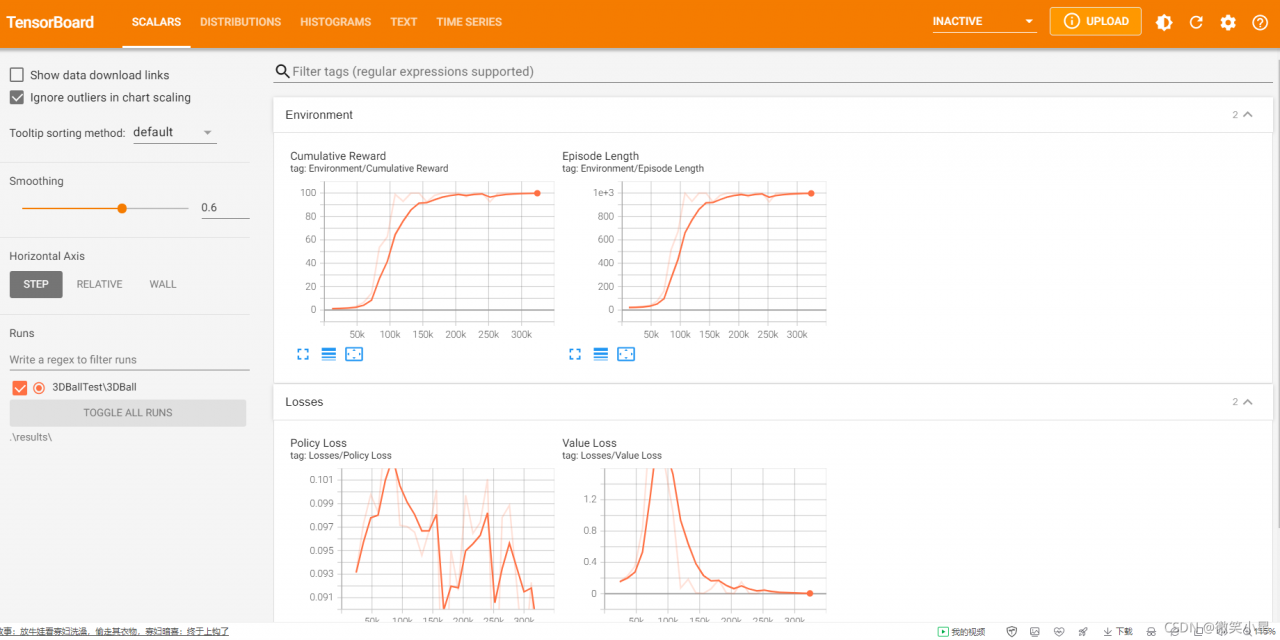
Task: Select the 3DBallTest\3DBall run radio button
Action: click(39, 387)
